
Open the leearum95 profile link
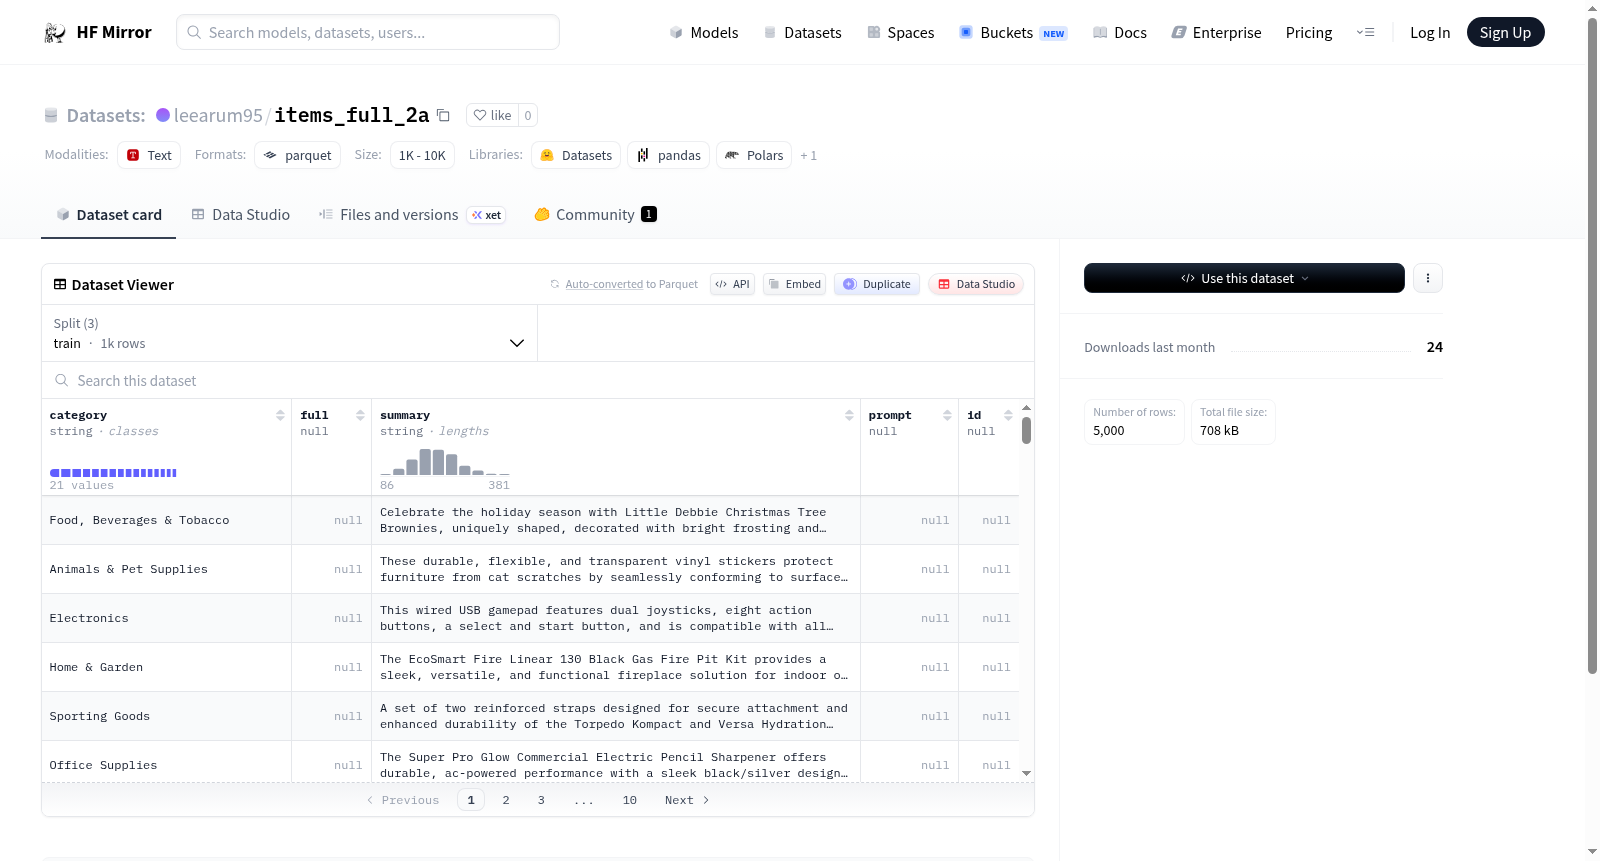(x=218, y=115)
